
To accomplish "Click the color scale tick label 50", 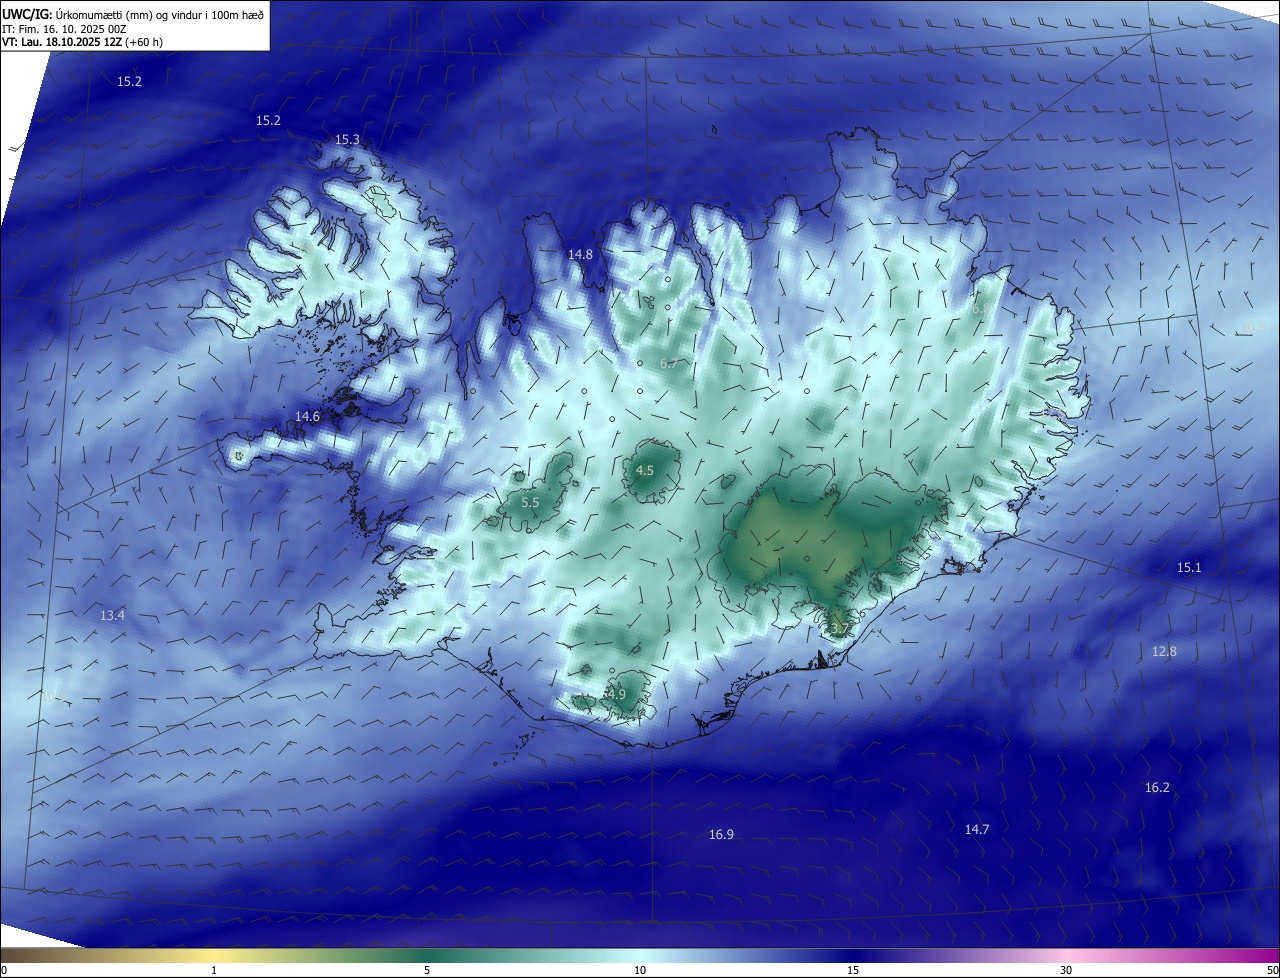I will pyautogui.click(x=1272, y=970).
